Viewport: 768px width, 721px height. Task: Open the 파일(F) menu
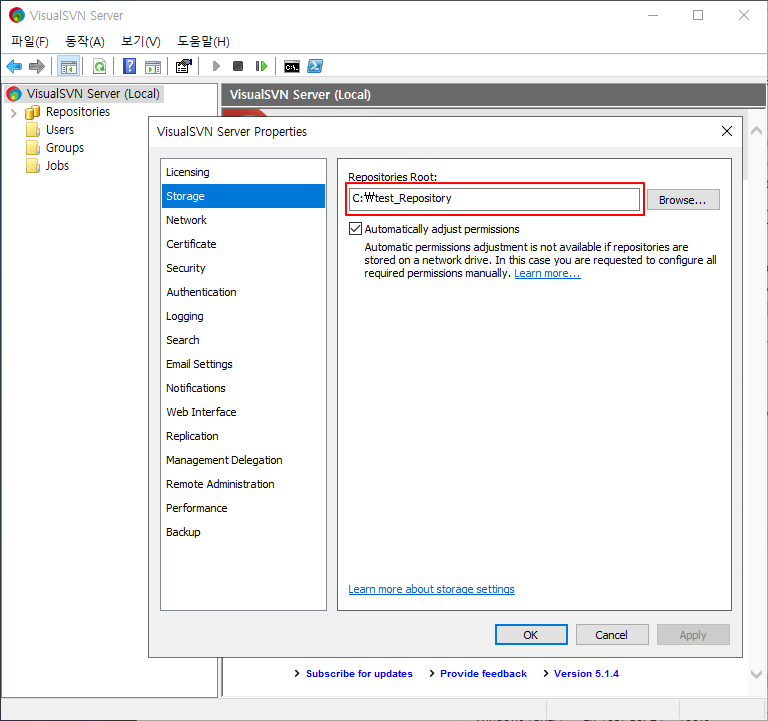point(30,42)
